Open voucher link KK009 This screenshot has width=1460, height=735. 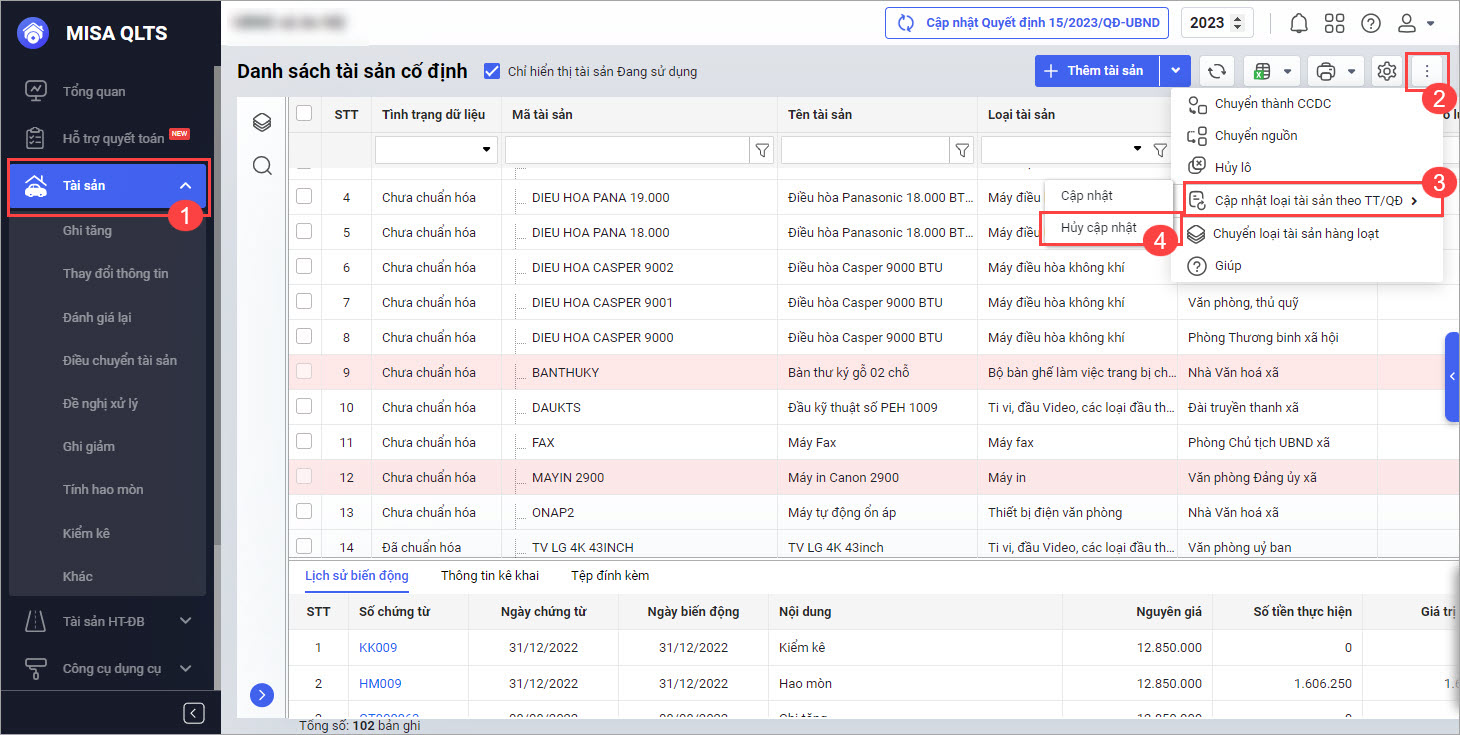(x=378, y=647)
